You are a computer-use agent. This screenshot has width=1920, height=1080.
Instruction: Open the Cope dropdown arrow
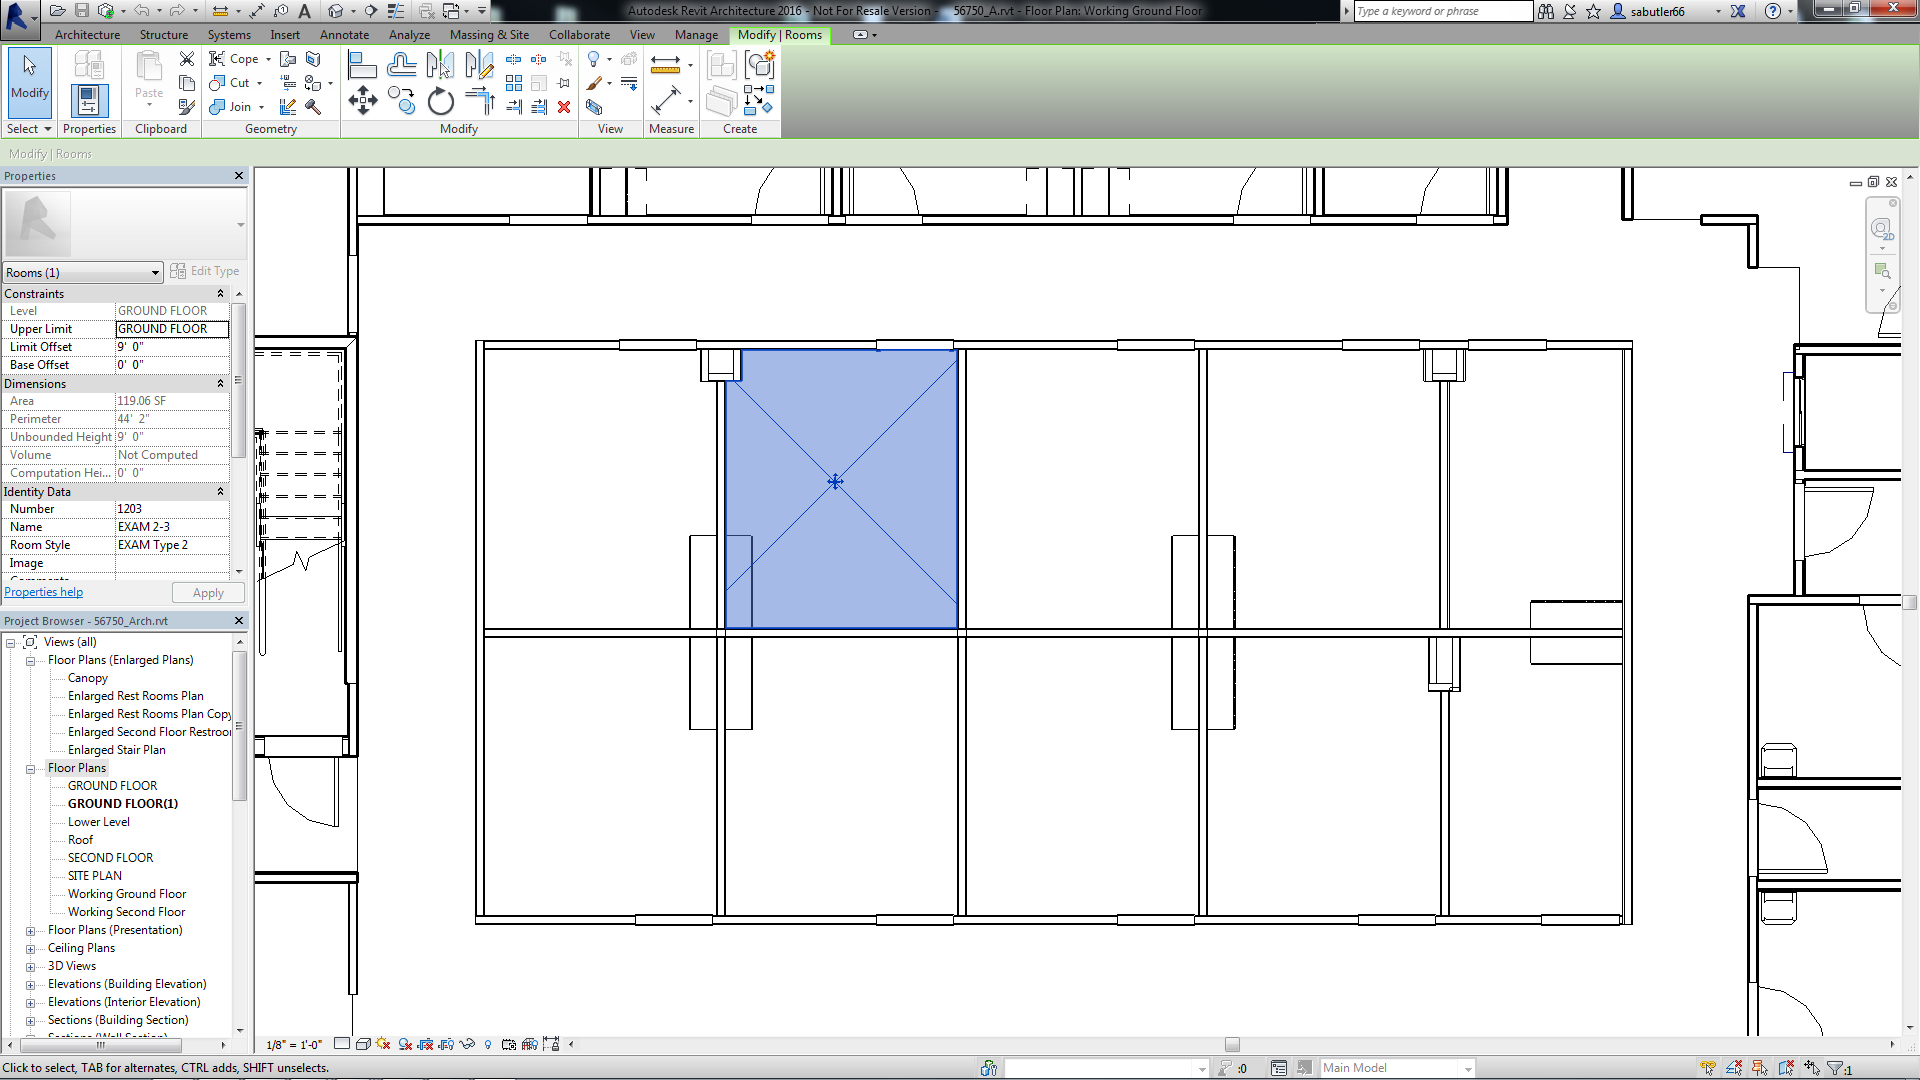click(x=268, y=59)
